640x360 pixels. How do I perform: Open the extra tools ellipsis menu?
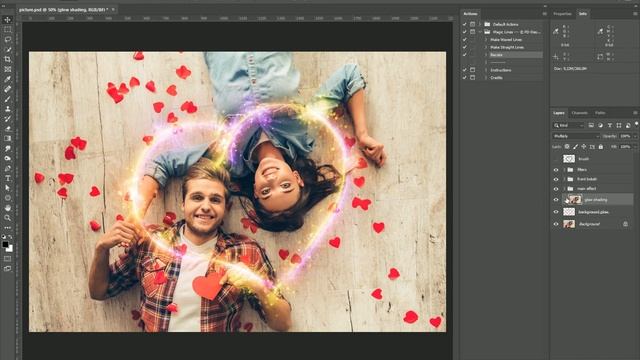click(7, 228)
